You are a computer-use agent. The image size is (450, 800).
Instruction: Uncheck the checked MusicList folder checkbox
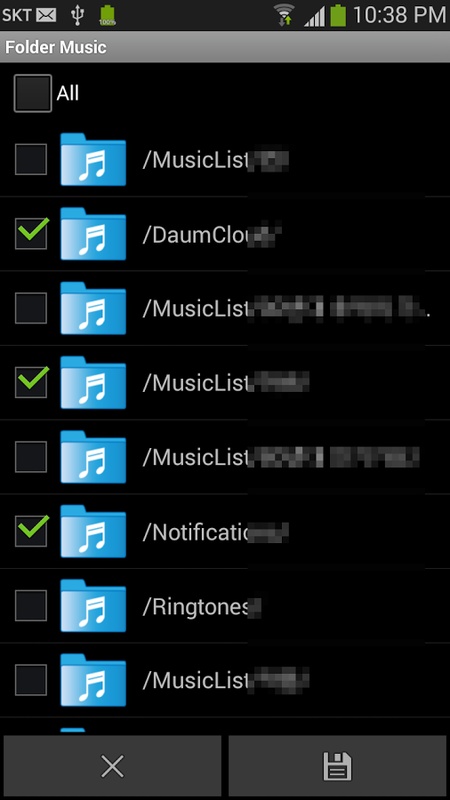pyautogui.click(x=31, y=383)
